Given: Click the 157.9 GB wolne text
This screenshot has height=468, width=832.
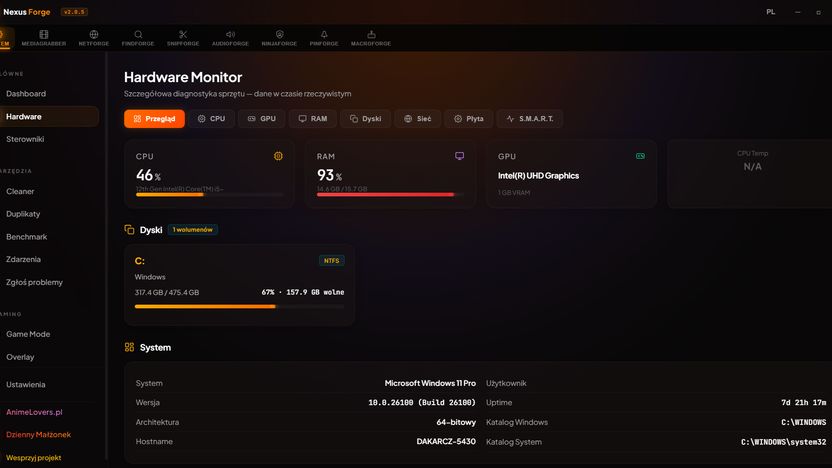Looking at the screenshot, I should 315,292.
